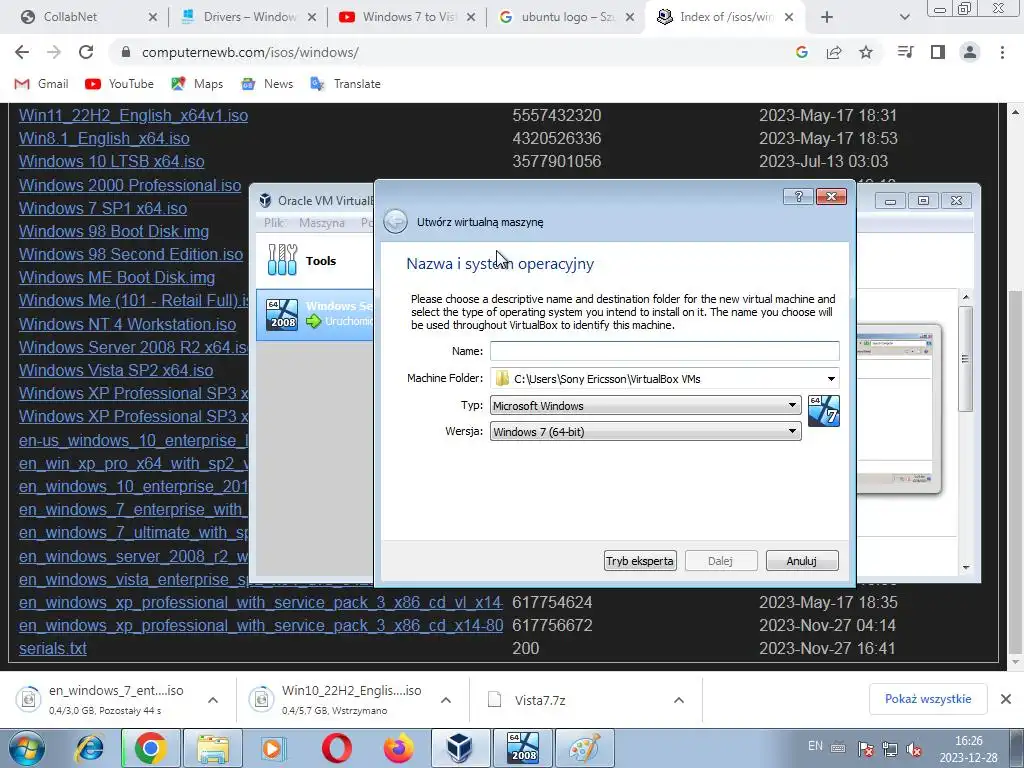The height and width of the screenshot is (768, 1024).
Task: Select the Windows Server 2008 VM entry
Action: point(315,315)
